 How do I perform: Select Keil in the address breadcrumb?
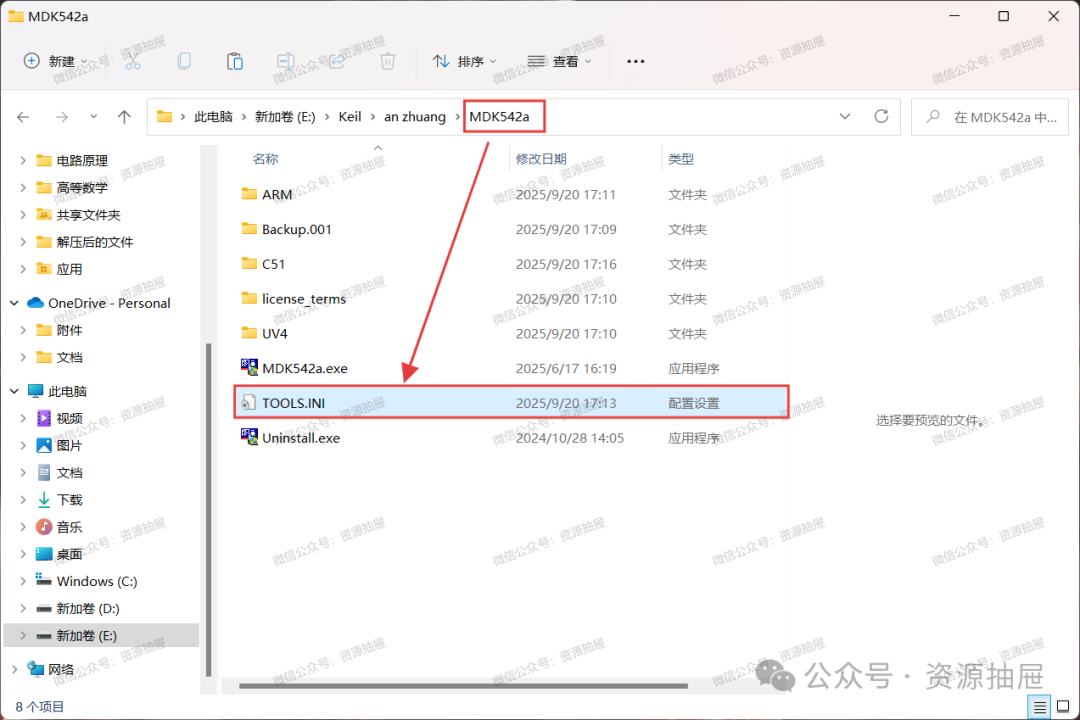[350, 116]
